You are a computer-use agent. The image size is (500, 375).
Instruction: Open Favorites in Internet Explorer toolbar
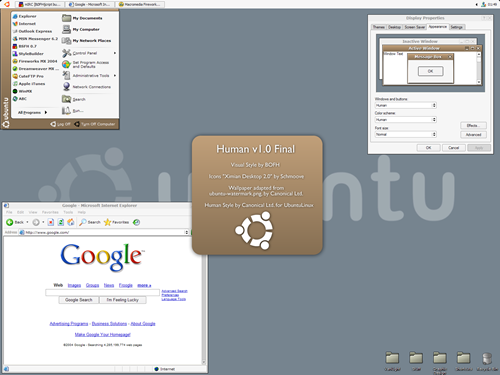click(x=116, y=222)
